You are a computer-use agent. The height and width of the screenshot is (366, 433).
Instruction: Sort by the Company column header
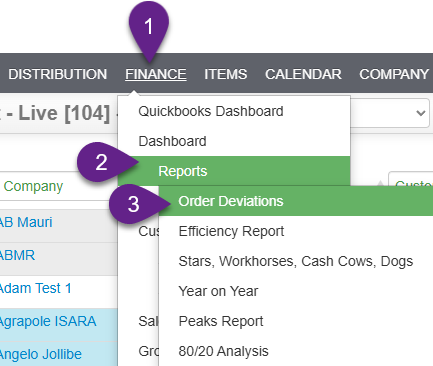coord(33,186)
